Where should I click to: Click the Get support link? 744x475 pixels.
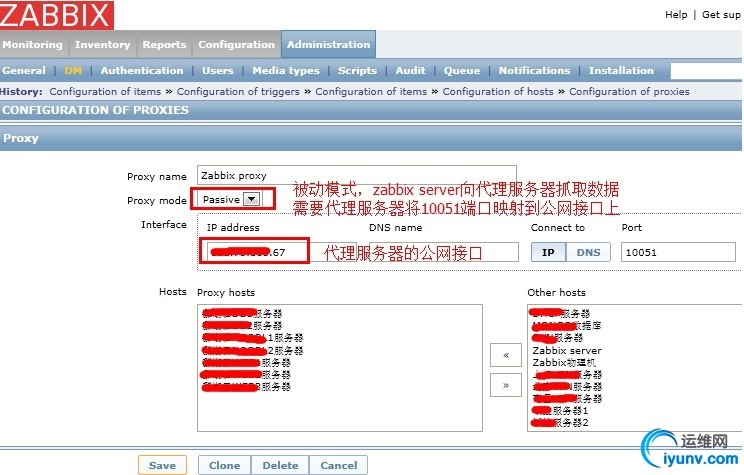pyautogui.click(x=722, y=15)
